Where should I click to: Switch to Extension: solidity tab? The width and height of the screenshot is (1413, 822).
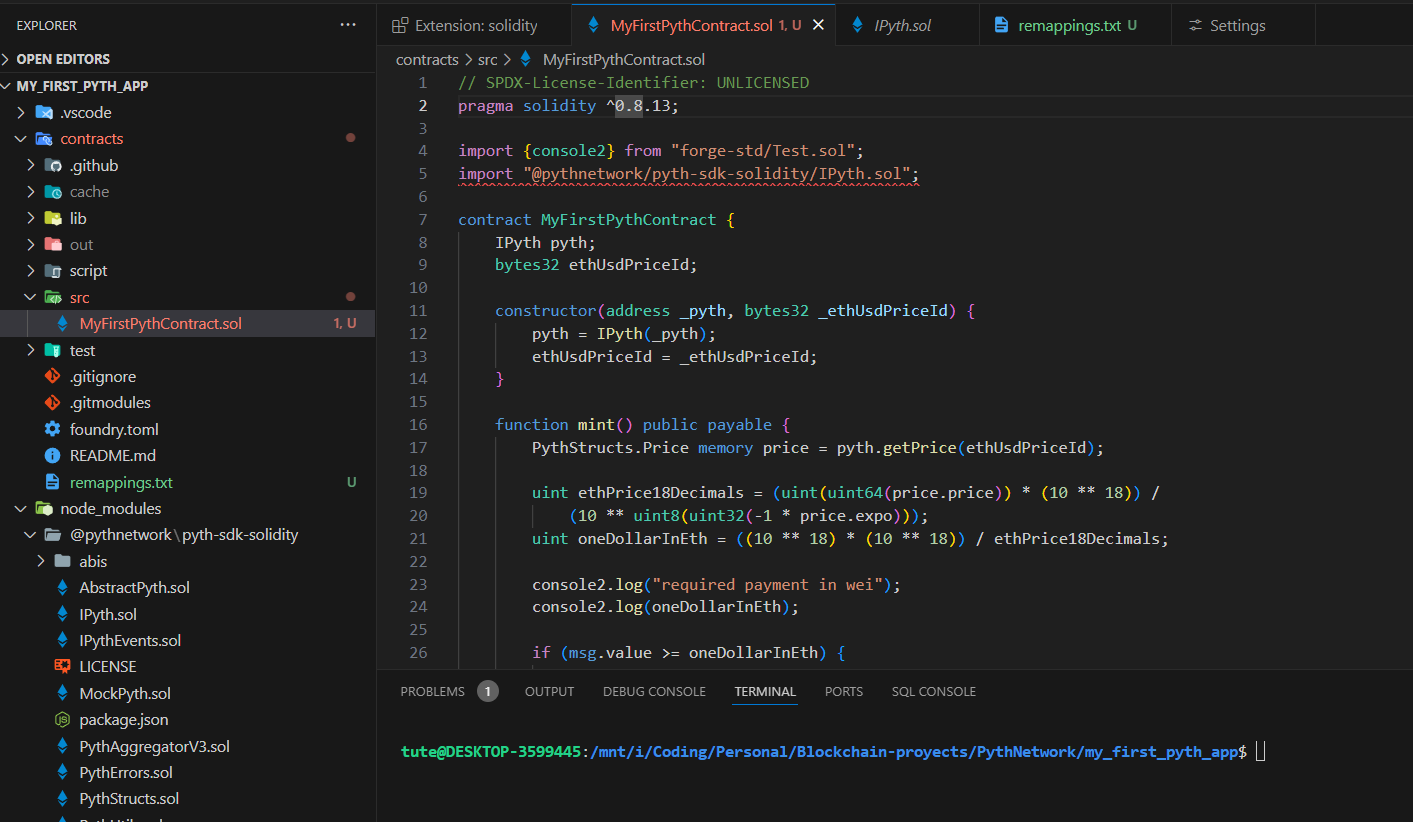pyautogui.click(x=474, y=25)
